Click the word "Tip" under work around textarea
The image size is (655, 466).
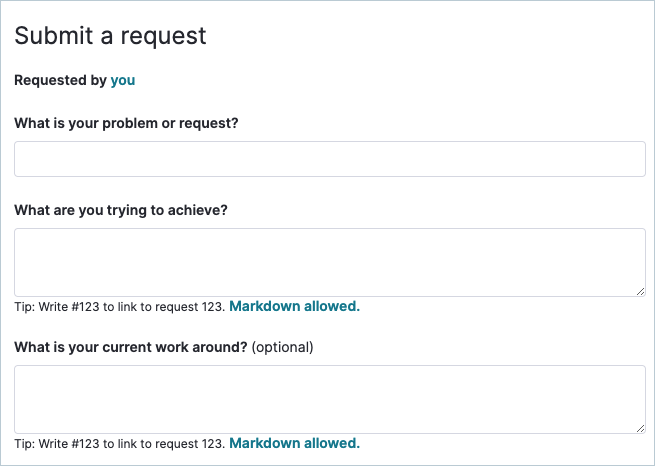pyautogui.click(x=24, y=444)
